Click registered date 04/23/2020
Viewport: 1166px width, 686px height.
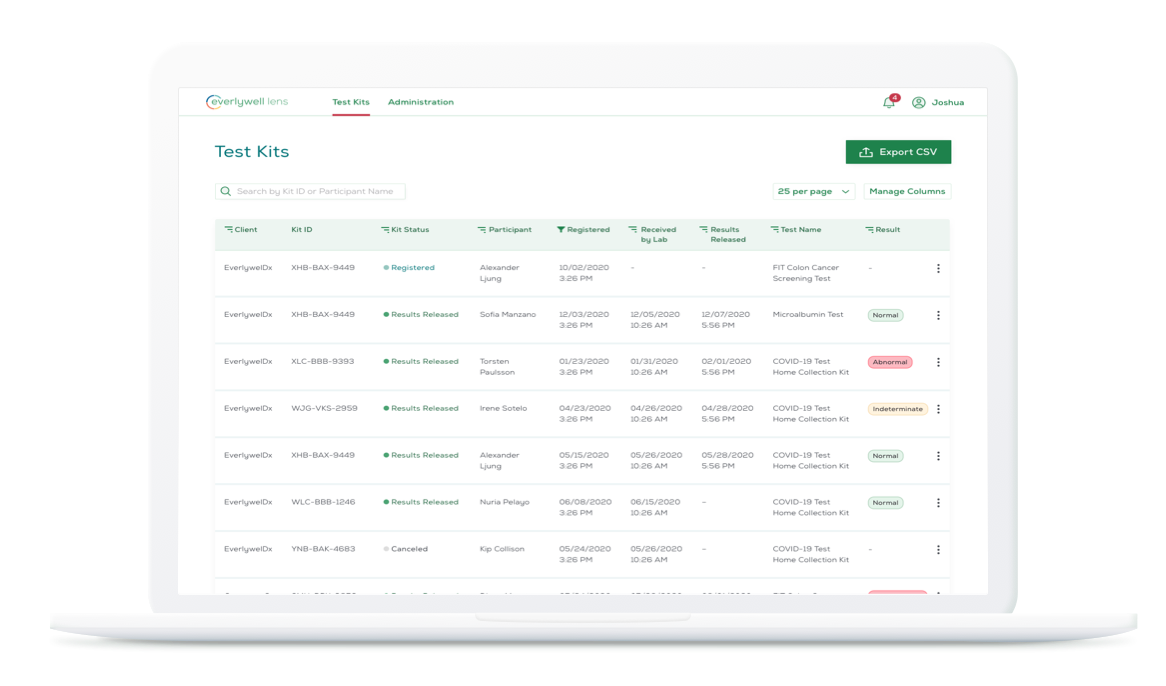click(585, 408)
